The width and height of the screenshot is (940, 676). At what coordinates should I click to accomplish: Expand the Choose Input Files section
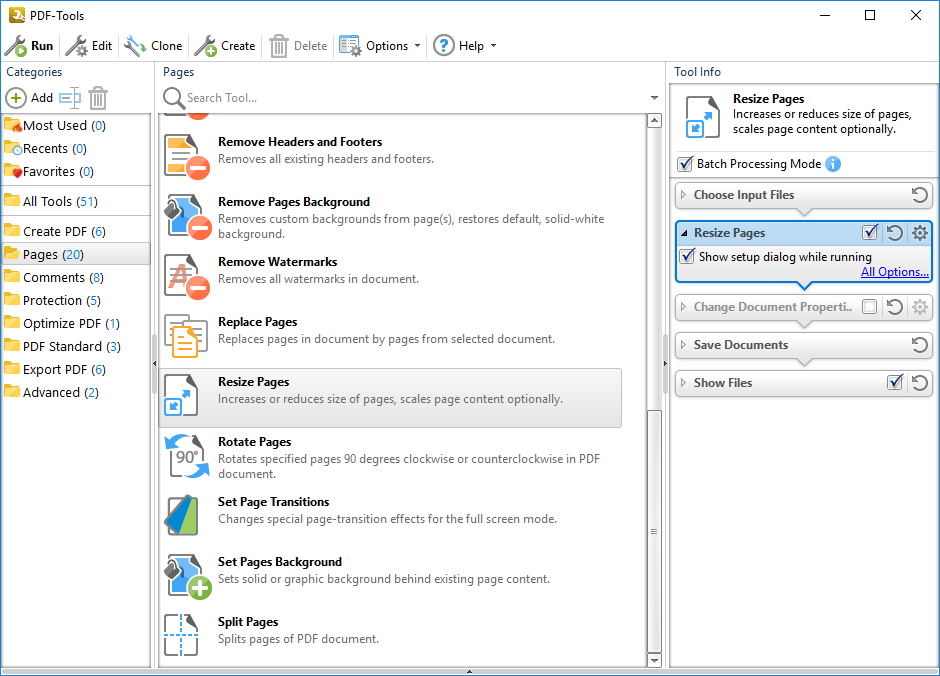[x=684, y=195]
